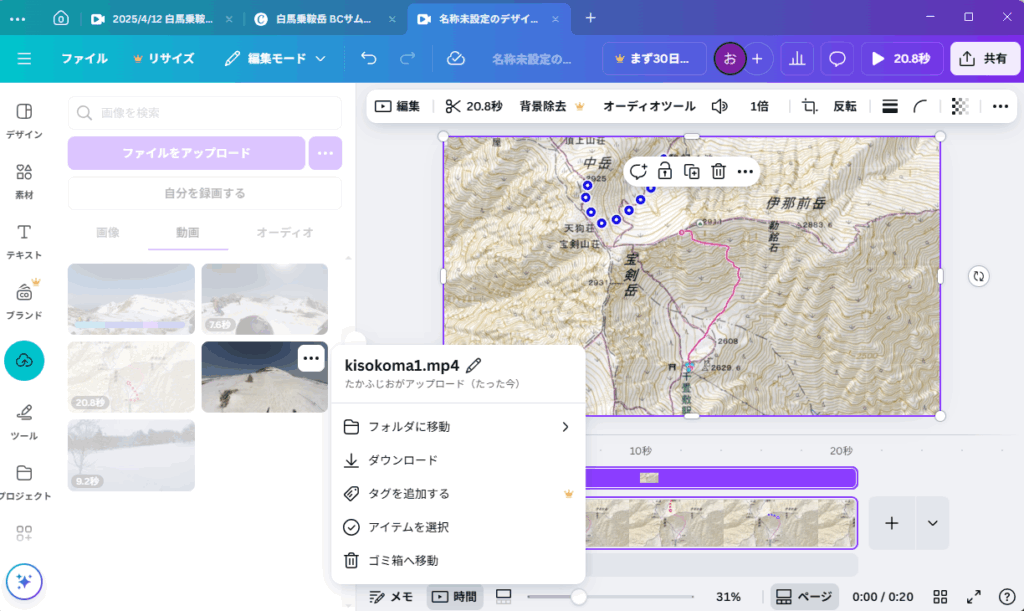Viewport: 1024px width, 611px height.
Task: Toggle the 時間 timeline view
Action: [x=454, y=597]
